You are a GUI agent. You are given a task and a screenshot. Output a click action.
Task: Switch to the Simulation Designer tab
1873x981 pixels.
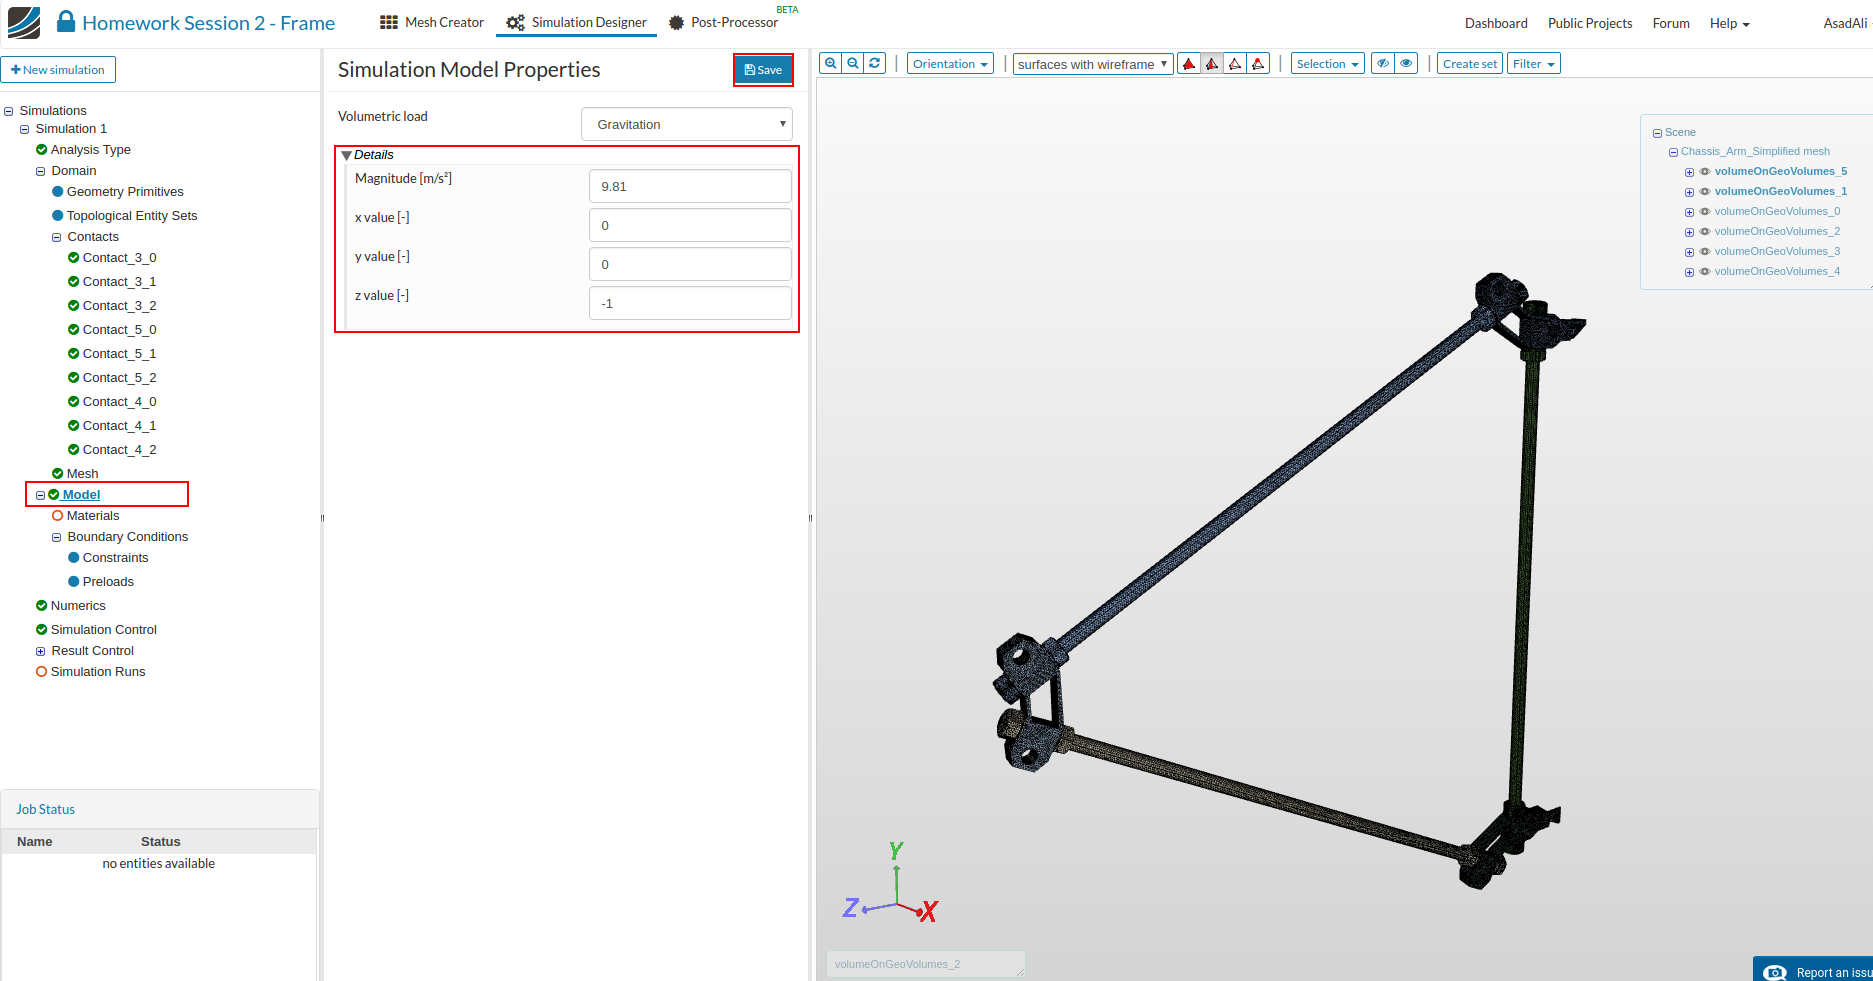pos(577,22)
